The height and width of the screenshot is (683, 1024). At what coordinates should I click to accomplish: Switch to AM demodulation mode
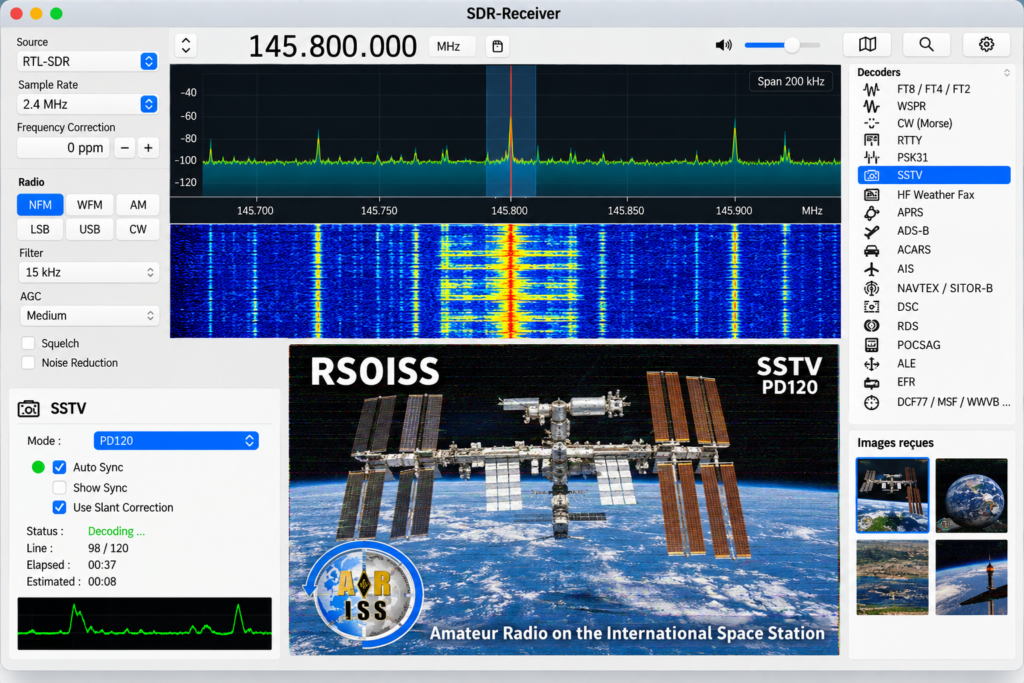(138, 205)
